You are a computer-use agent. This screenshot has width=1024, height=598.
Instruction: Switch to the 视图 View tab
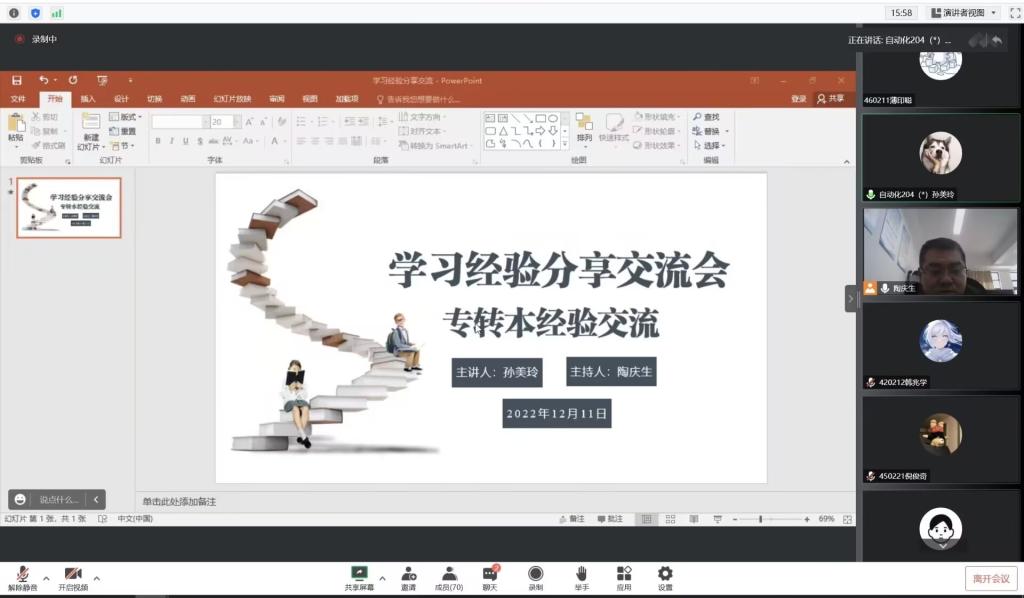coord(310,99)
